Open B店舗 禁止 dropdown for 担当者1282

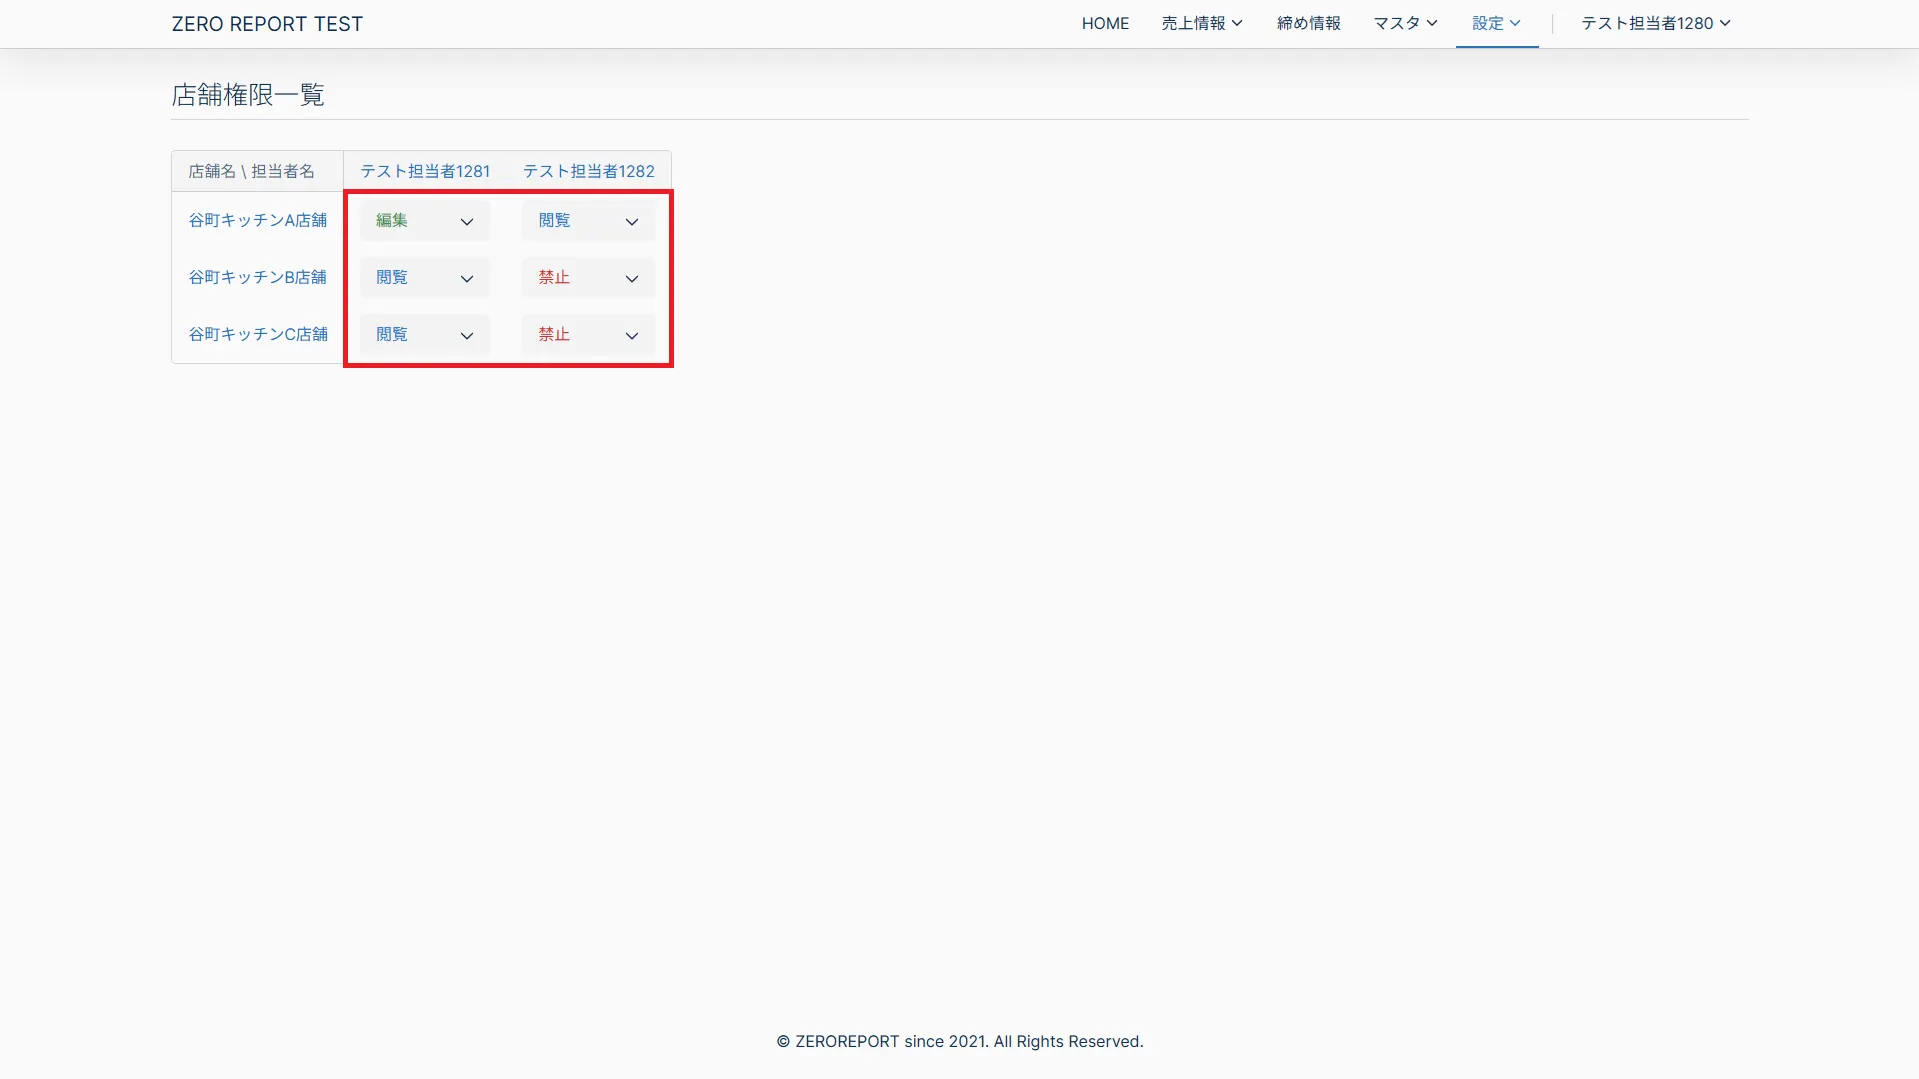pyautogui.click(x=588, y=278)
